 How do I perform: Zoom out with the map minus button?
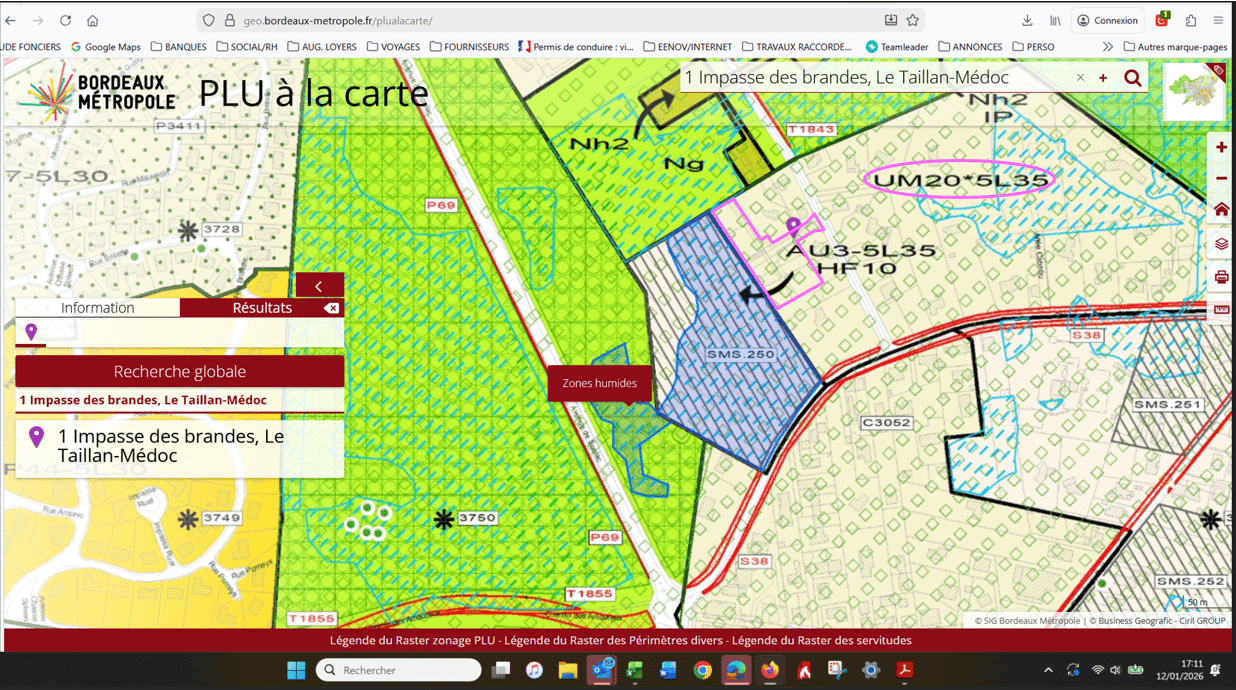[x=1221, y=179]
